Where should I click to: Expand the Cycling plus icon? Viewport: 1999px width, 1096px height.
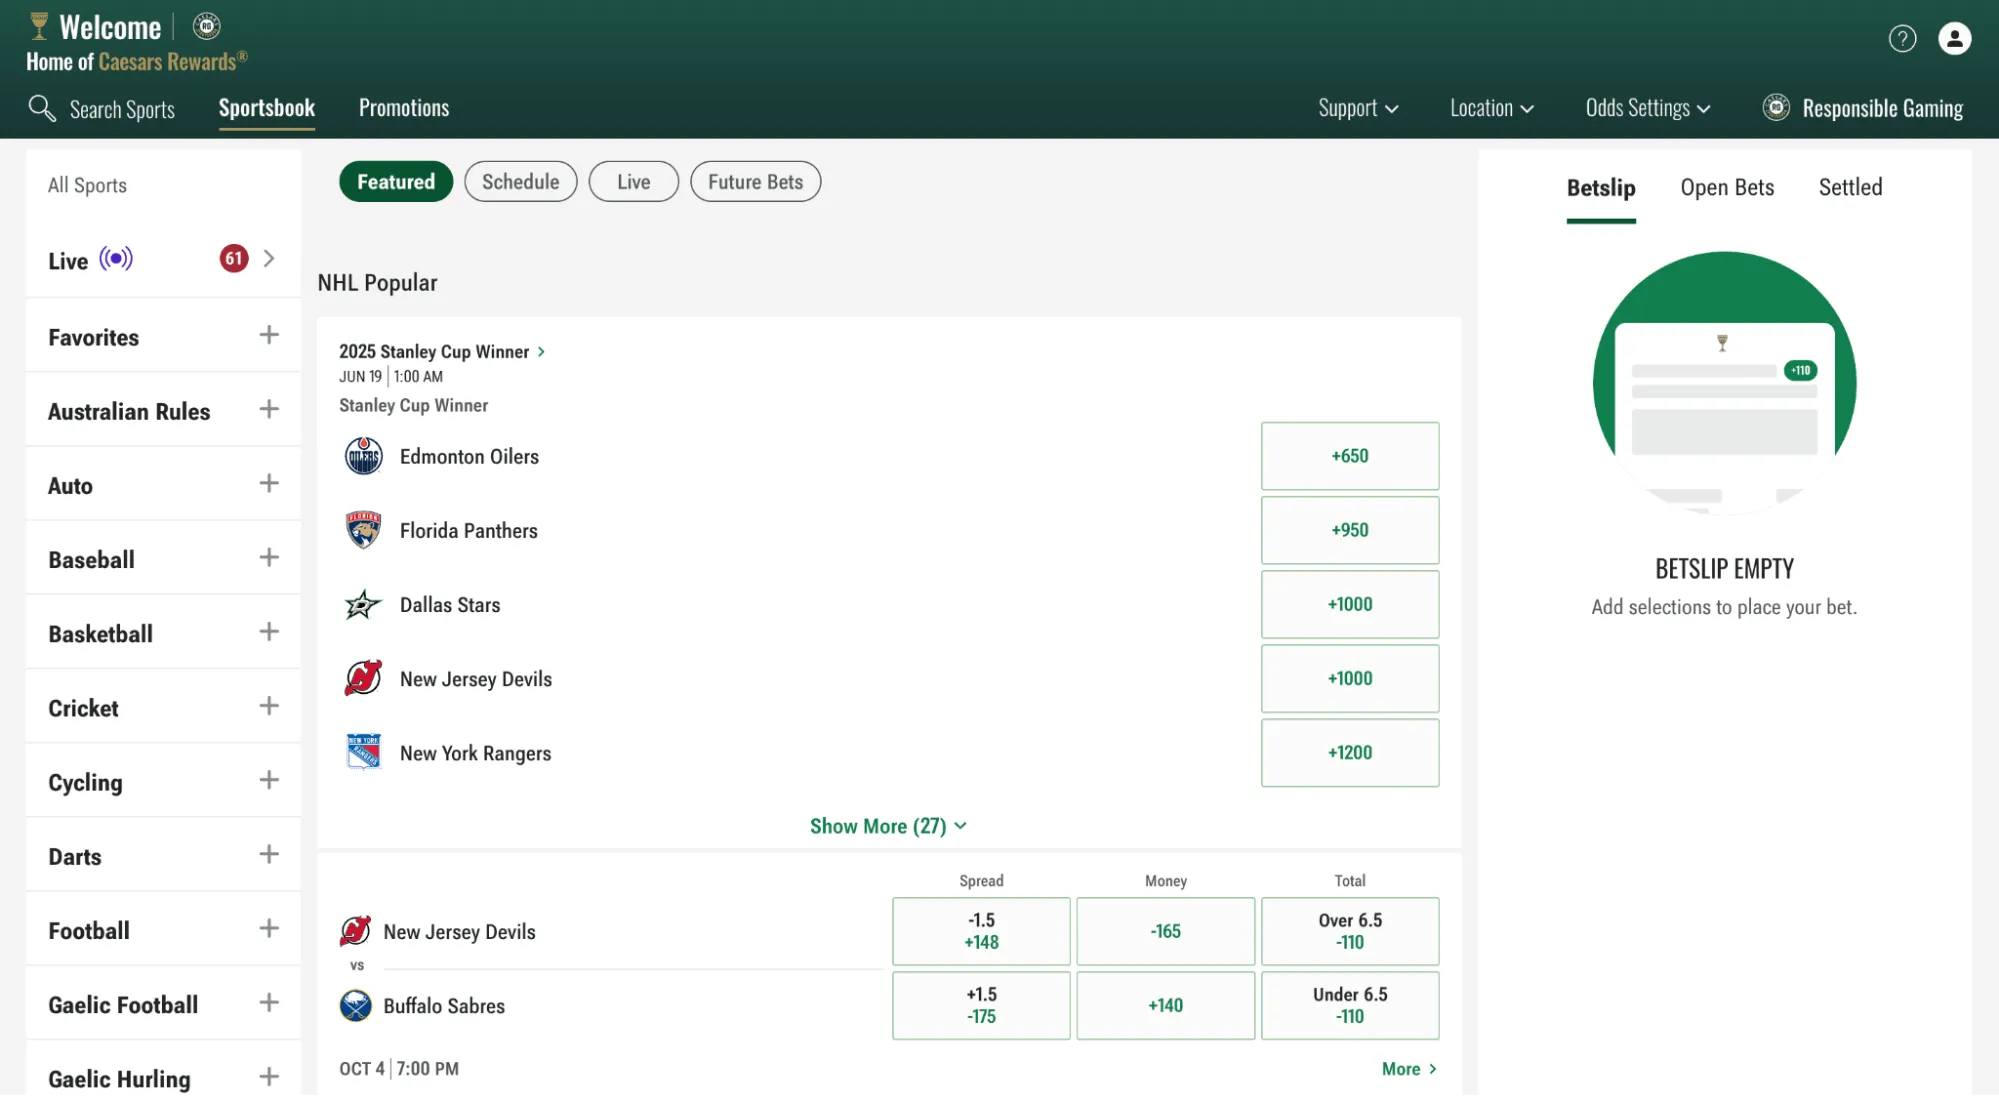coord(269,779)
